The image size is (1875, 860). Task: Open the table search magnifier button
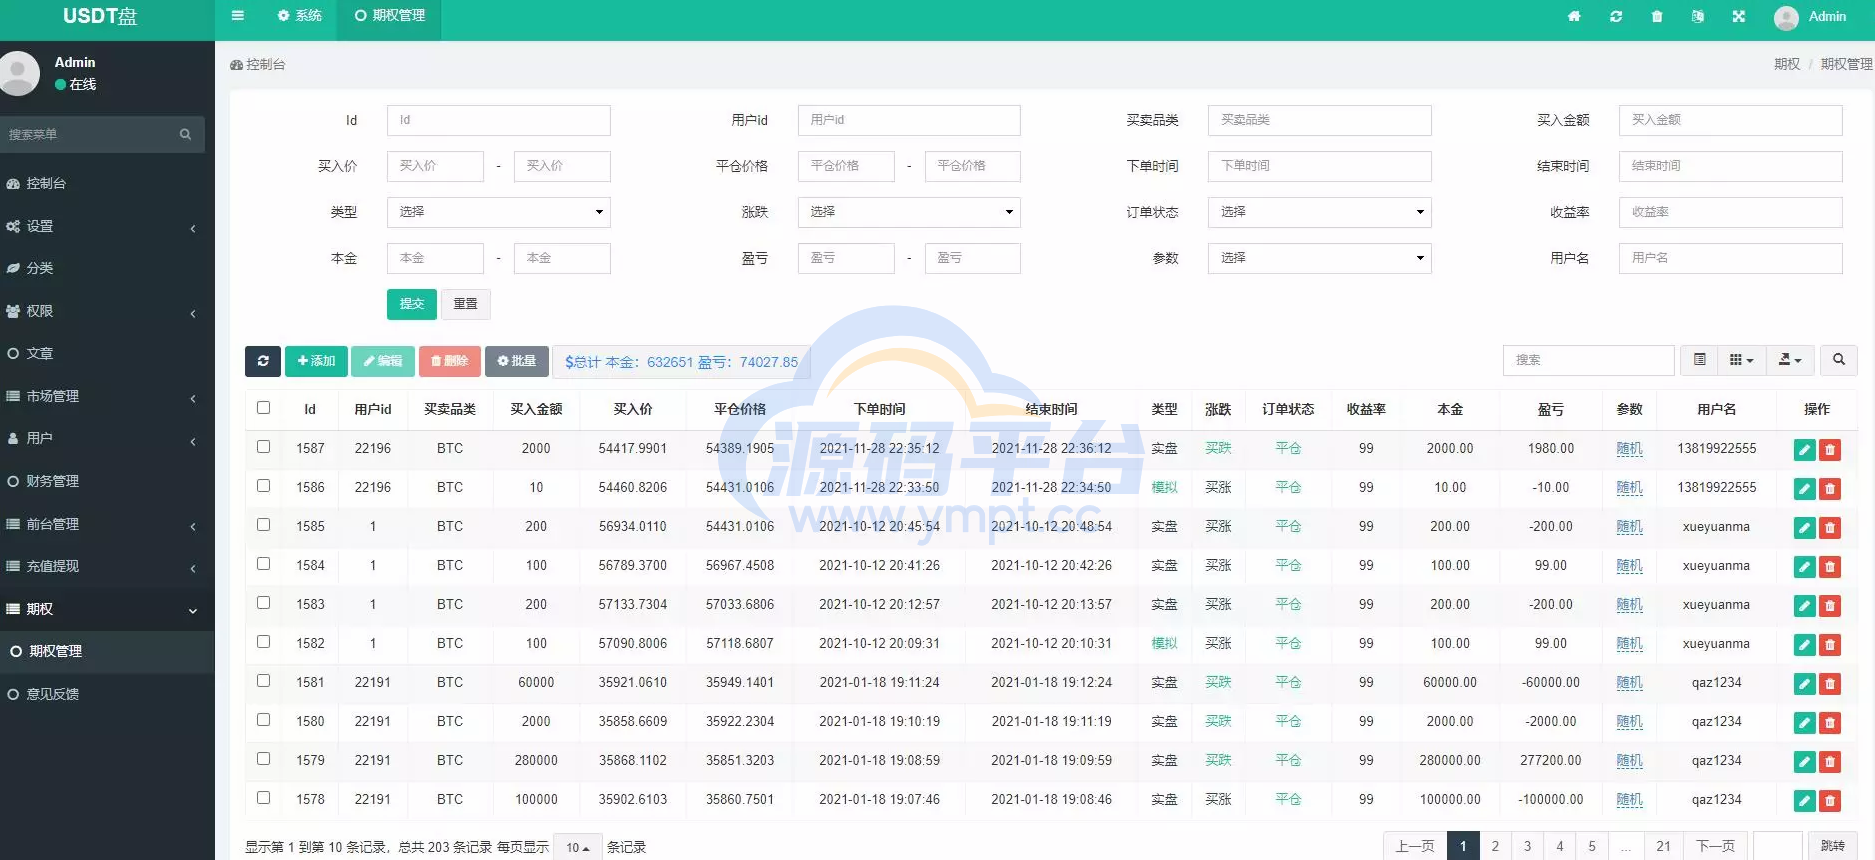point(1838,360)
